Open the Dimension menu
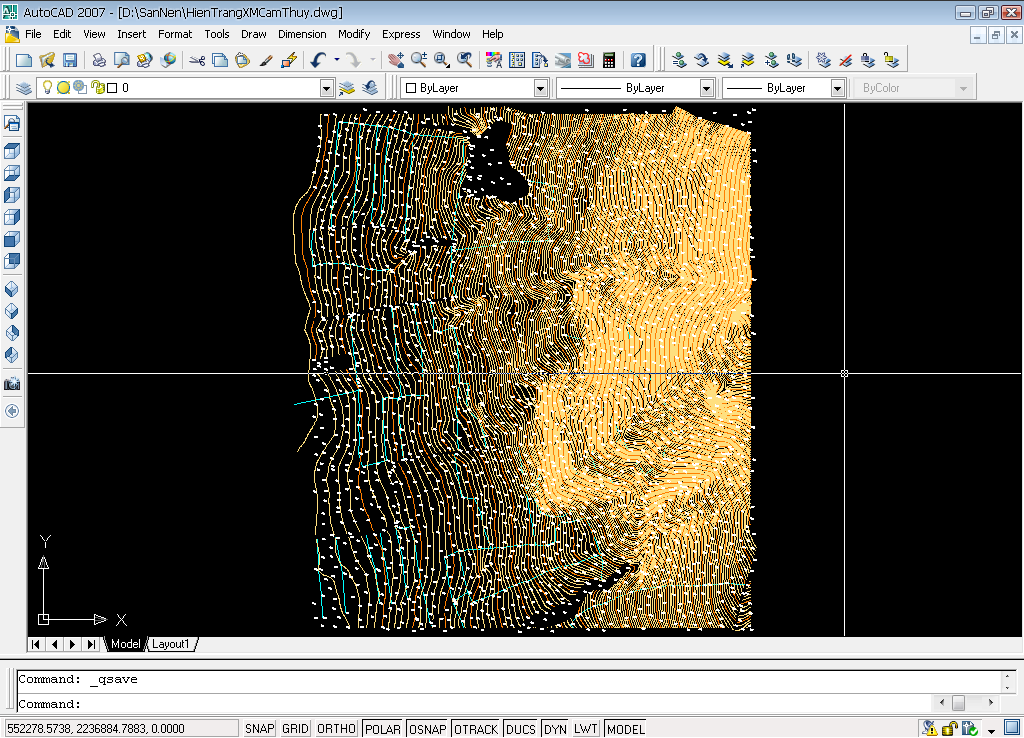1024x738 pixels. [302, 34]
